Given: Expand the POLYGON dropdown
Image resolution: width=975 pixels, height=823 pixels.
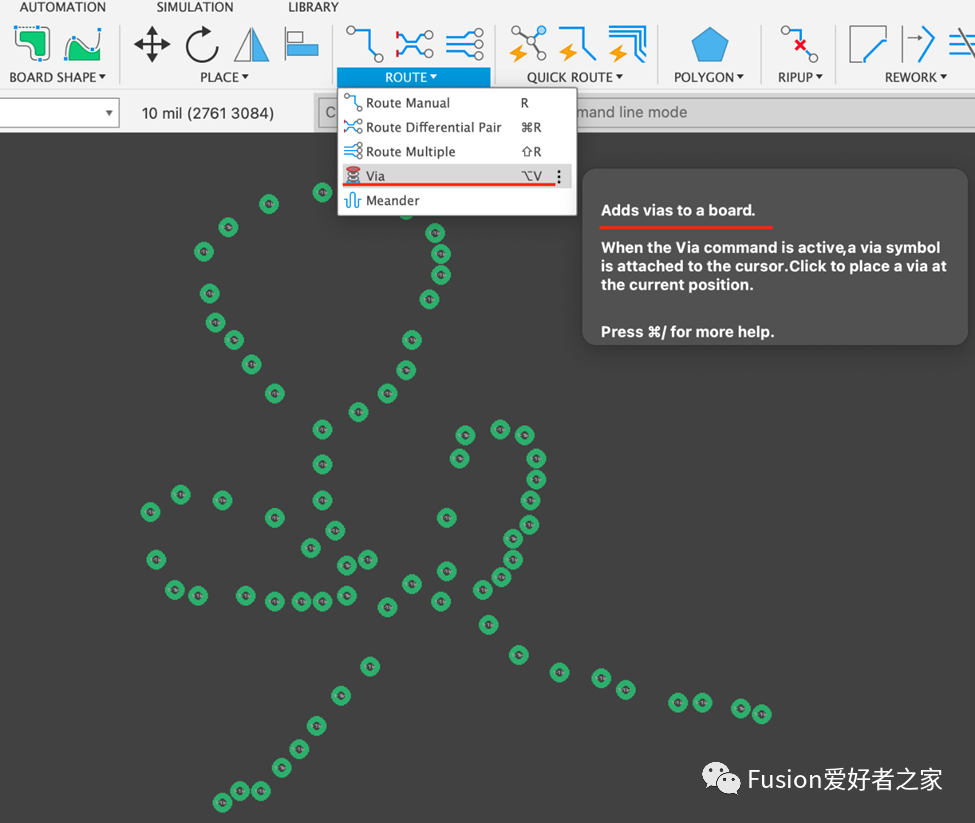Looking at the screenshot, I should click(x=709, y=77).
